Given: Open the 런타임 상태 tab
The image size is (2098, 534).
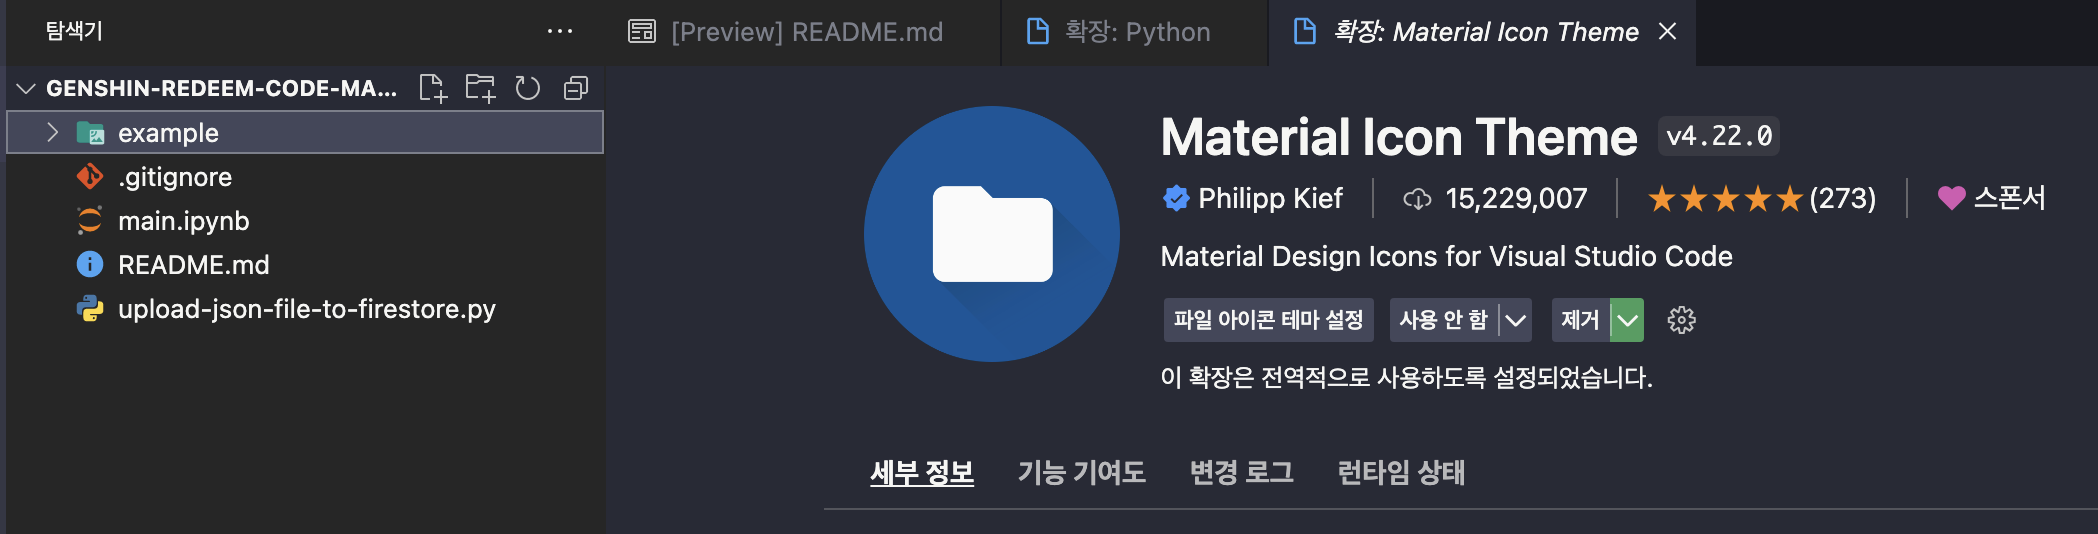Looking at the screenshot, I should click(1402, 472).
